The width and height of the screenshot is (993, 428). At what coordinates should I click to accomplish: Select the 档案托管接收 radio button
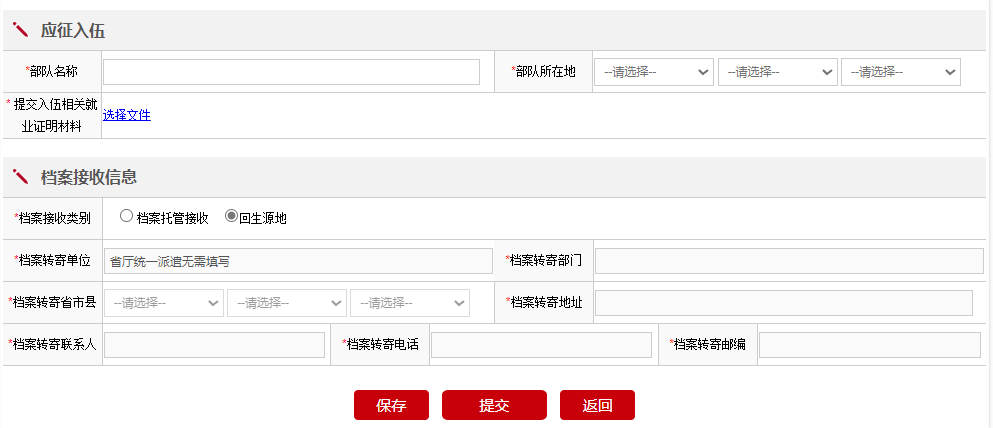point(126,216)
